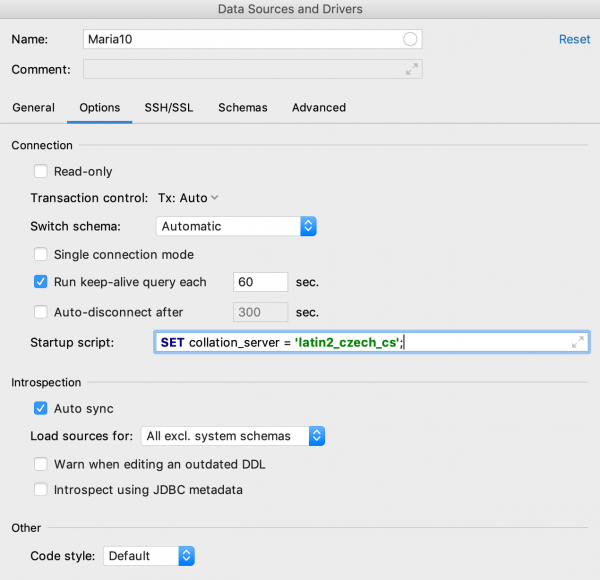
Task: Open the Schemas tab
Action: pyautogui.click(x=242, y=108)
